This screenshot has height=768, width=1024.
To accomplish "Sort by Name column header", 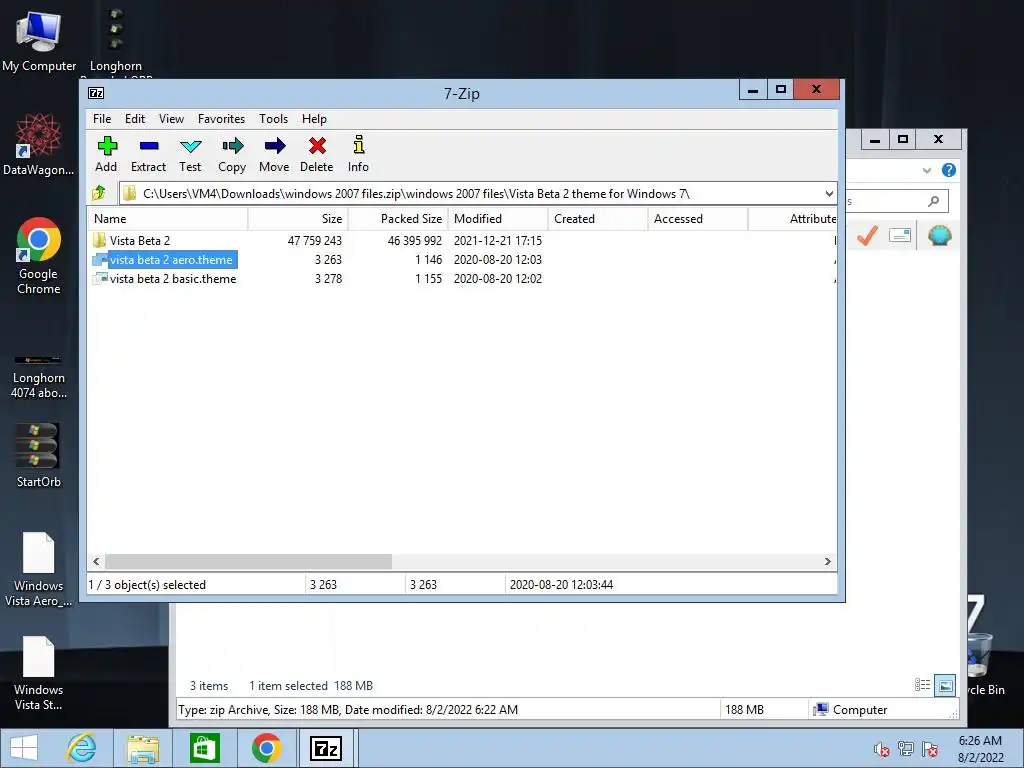I will [168, 219].
